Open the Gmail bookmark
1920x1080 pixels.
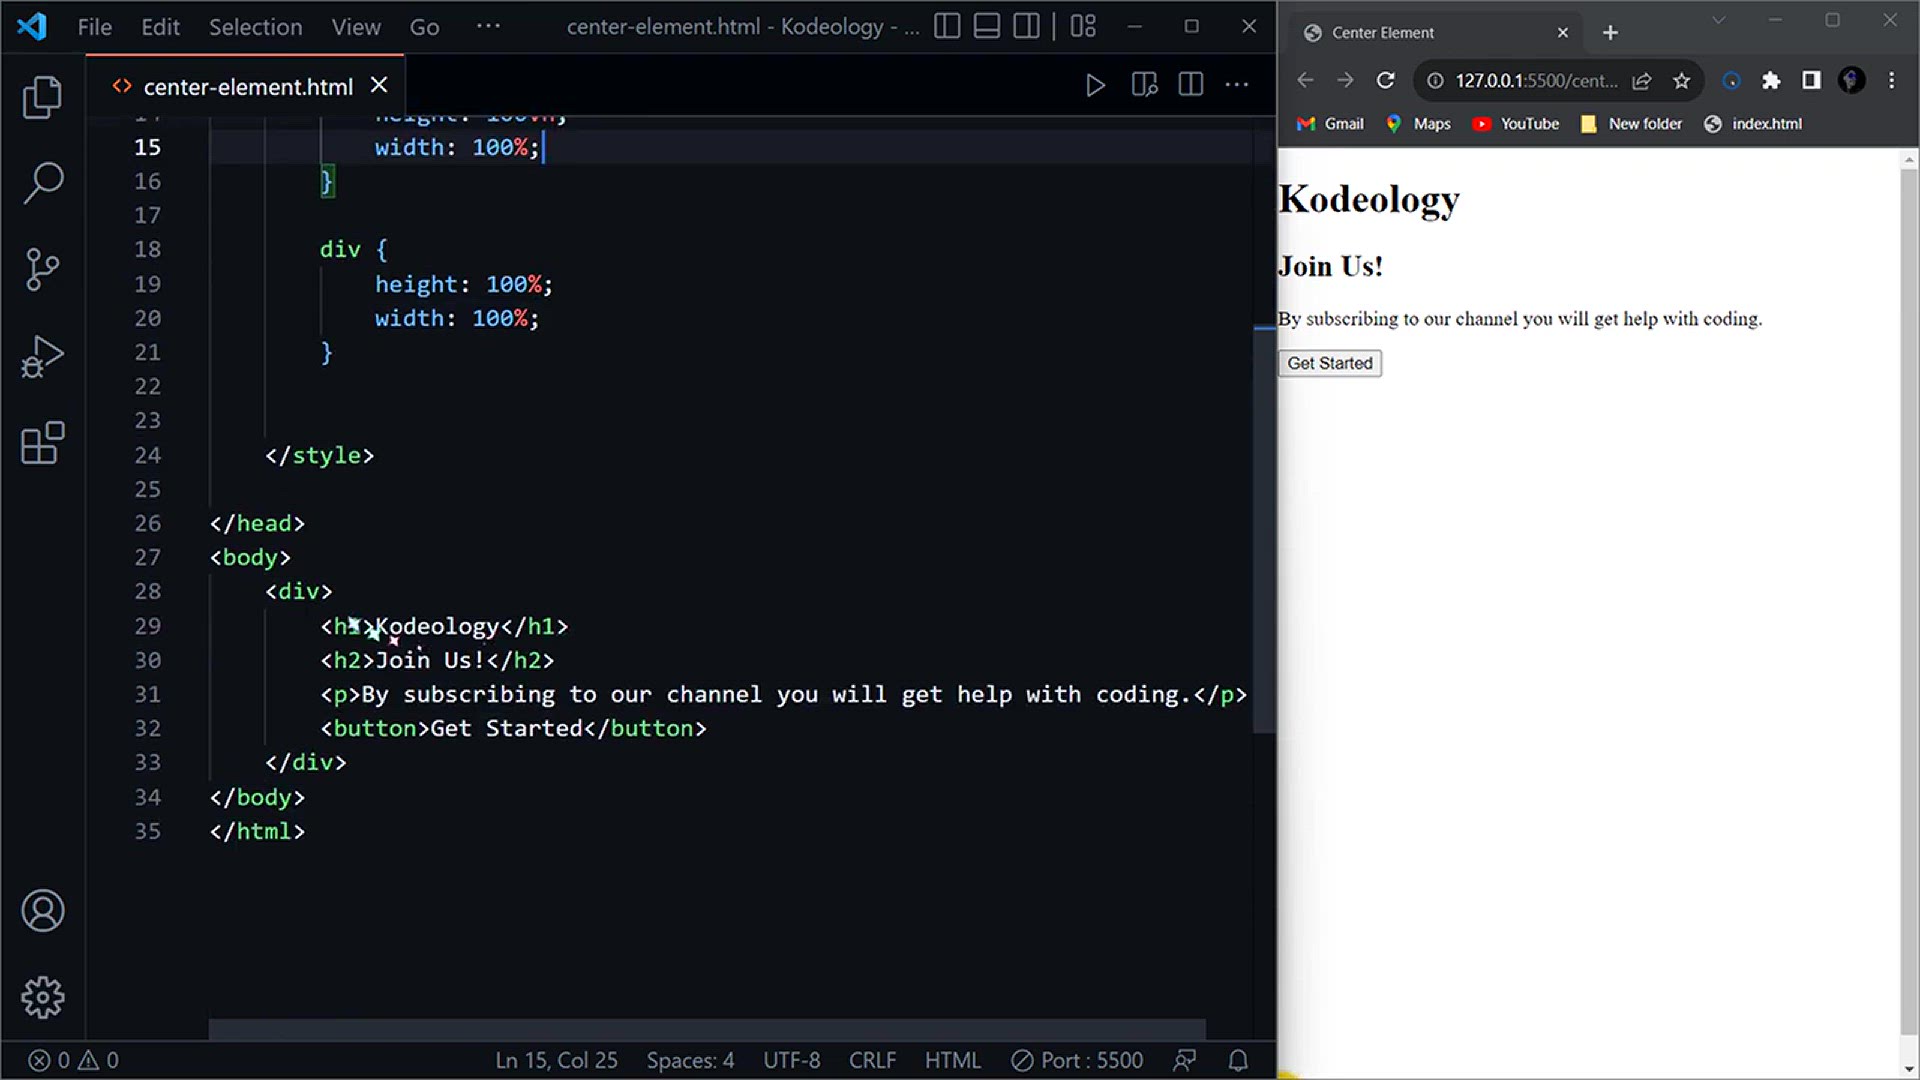coord(1331,124)
